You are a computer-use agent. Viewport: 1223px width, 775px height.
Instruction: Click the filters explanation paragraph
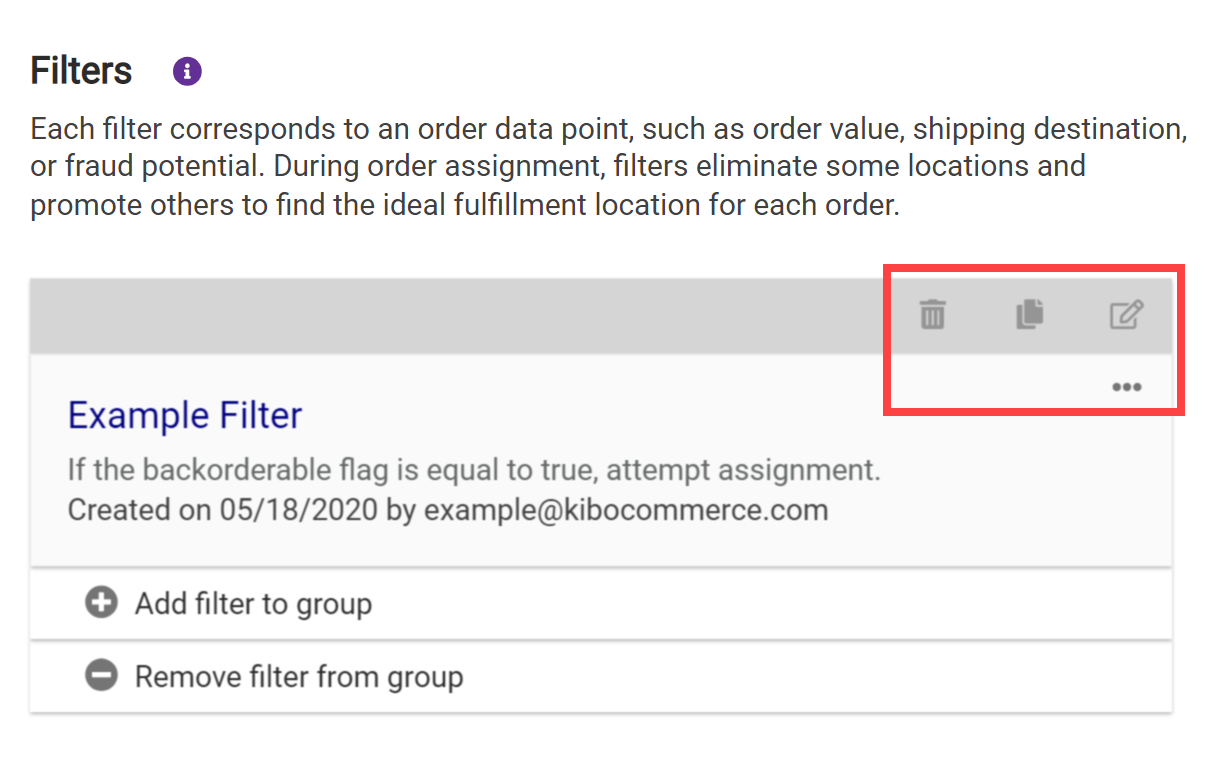pyautogui.click(x=600, y=167)
